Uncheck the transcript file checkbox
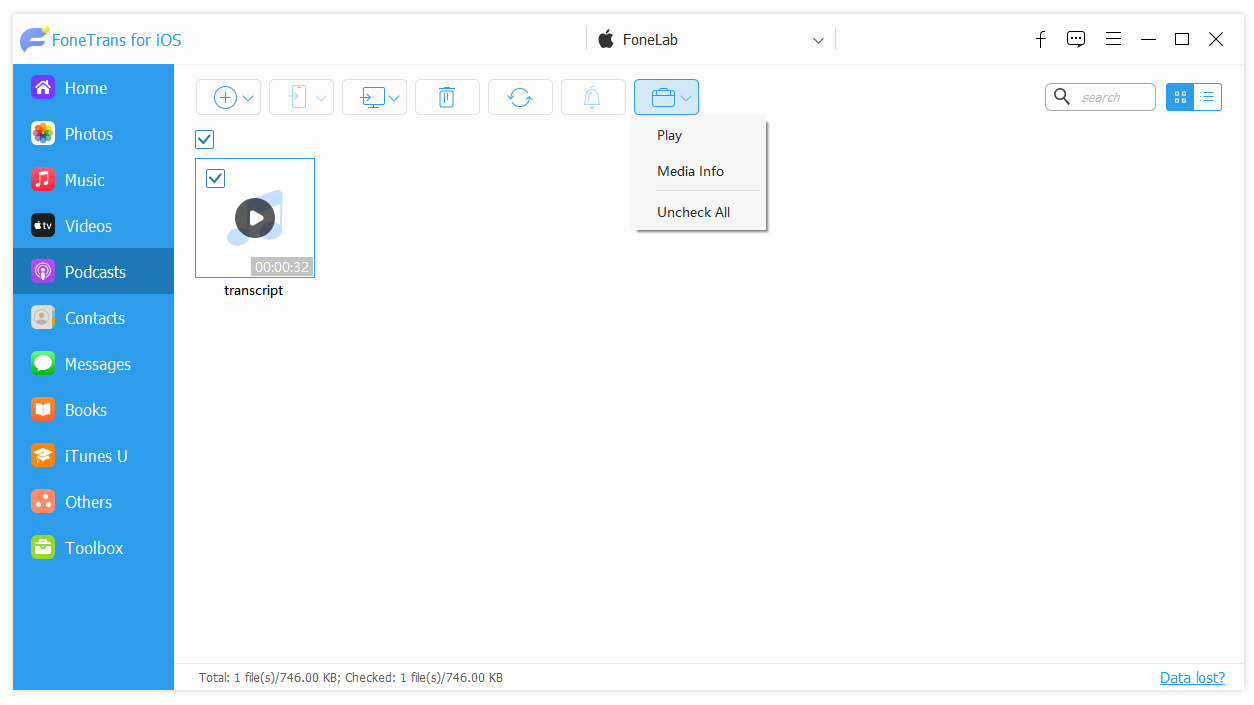Image resolution: width=1254 pixels, height=705 pixels. coord(215,178)
